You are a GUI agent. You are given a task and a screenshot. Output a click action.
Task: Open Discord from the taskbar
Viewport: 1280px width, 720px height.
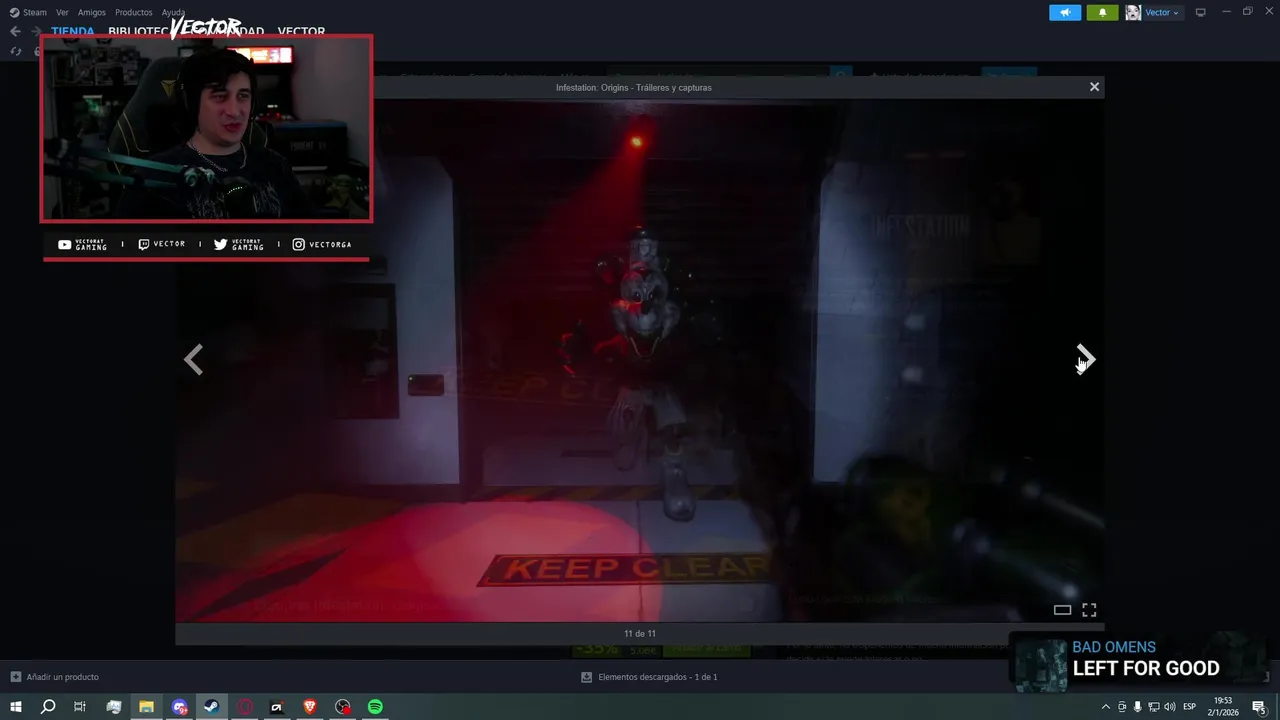[x=179, y=707]
